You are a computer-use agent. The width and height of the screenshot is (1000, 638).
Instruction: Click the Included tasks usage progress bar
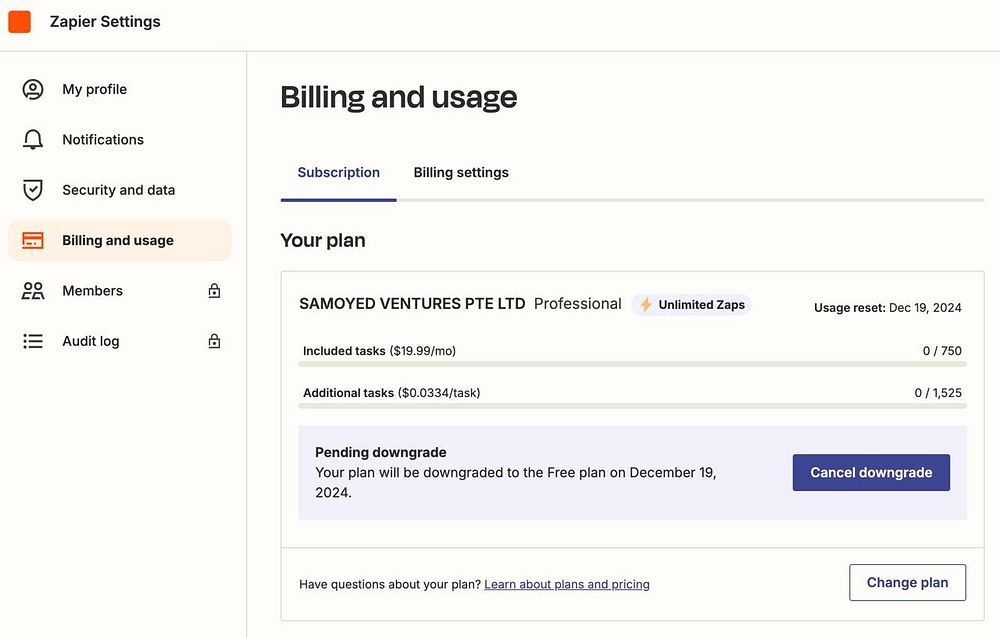[x=632, y=364]
